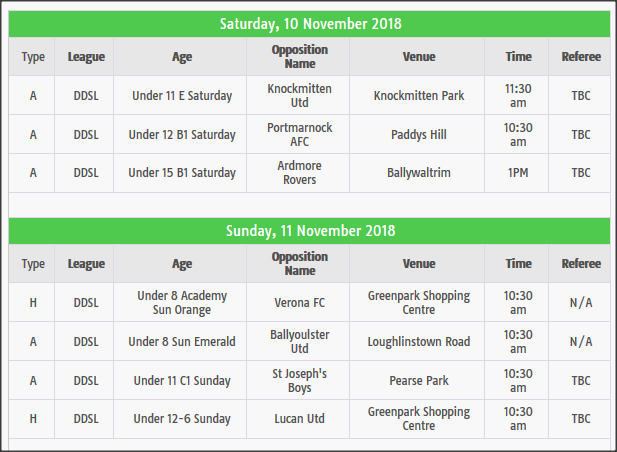Select Ballyoulster Utd opposition cell
617x452 pixels.
point(298,341)
